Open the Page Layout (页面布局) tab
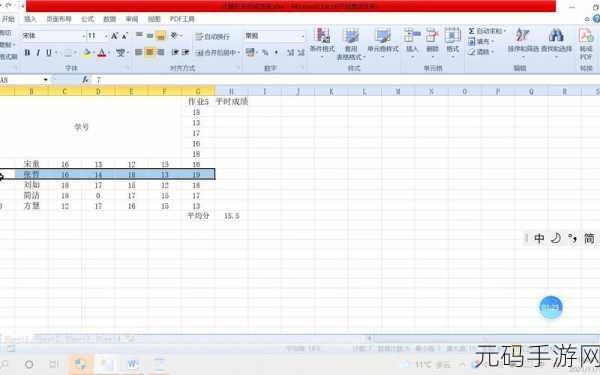Image resolution: width=600 pixels, height=375 pixels. pos(59,19)
